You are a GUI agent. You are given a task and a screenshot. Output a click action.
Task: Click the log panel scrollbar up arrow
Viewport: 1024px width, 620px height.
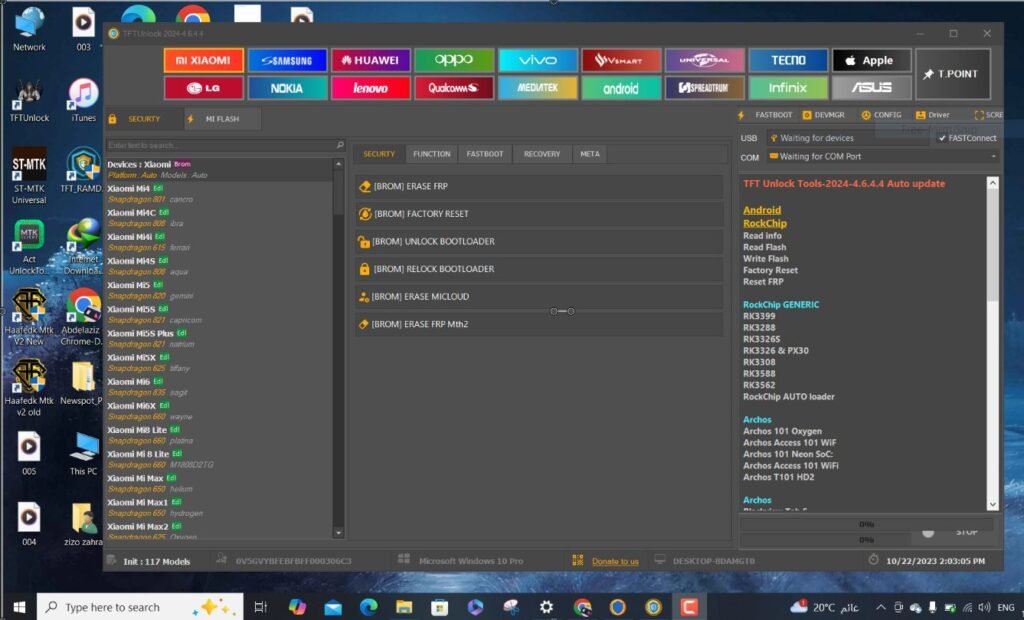[x=993, y=183]
